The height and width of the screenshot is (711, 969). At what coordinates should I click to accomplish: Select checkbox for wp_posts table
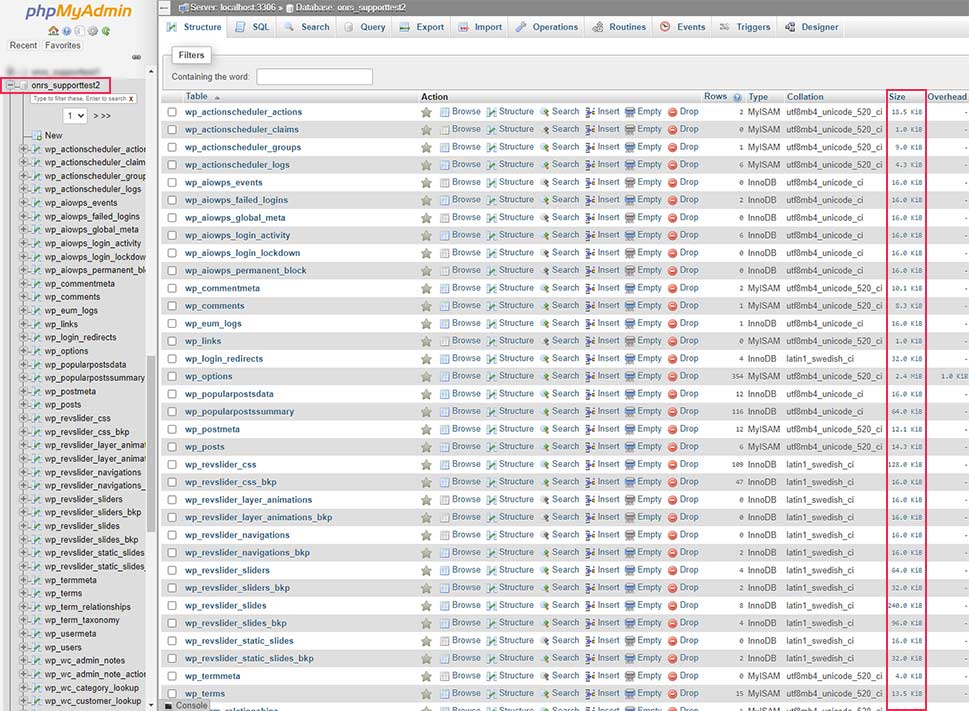[x=172, y=447]
